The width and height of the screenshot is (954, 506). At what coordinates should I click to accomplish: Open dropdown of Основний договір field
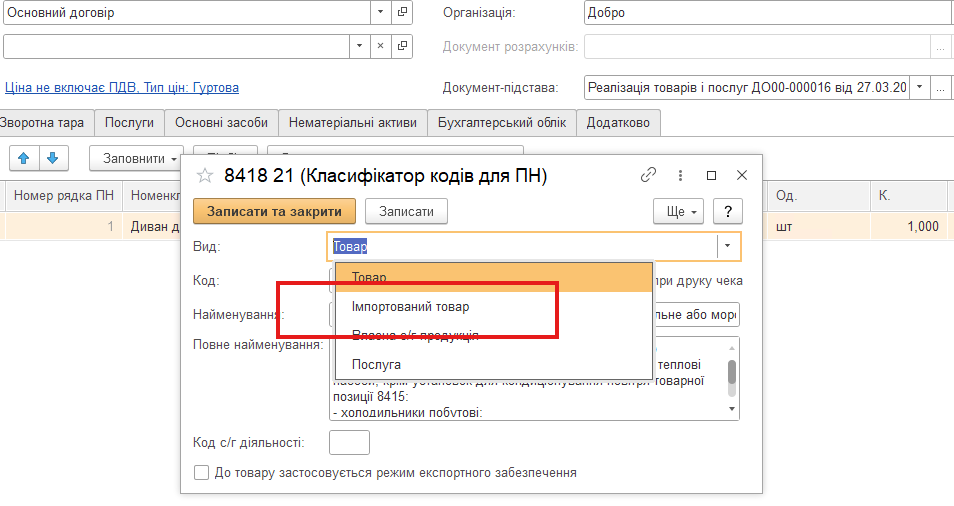(x=380, y=12)
